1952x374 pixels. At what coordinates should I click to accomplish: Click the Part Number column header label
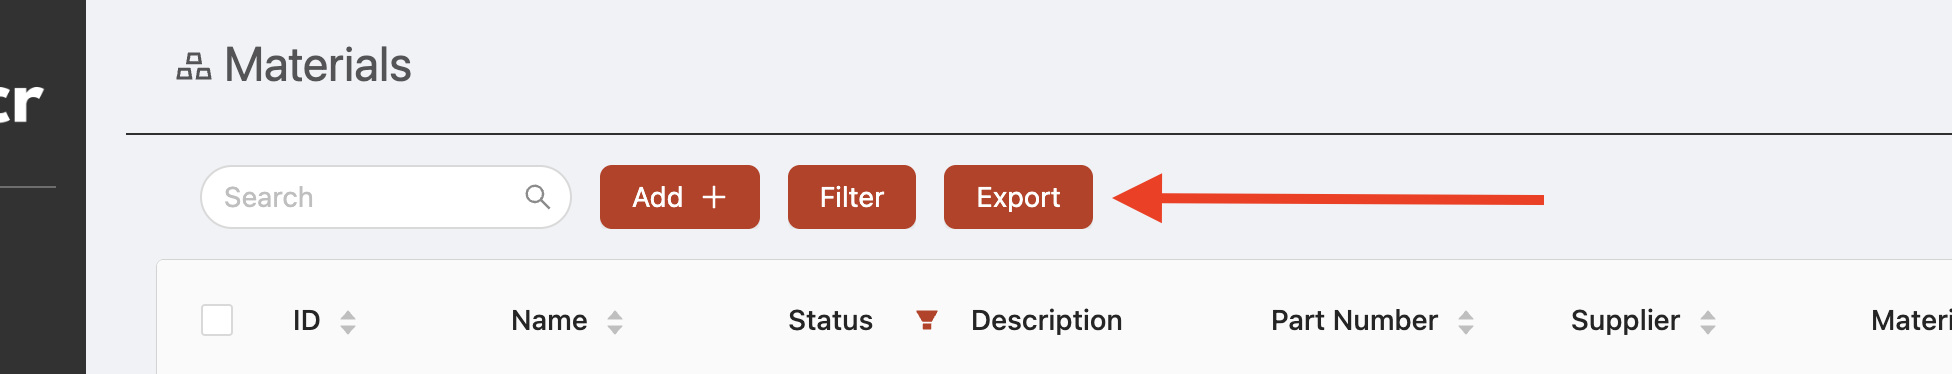1354,320
